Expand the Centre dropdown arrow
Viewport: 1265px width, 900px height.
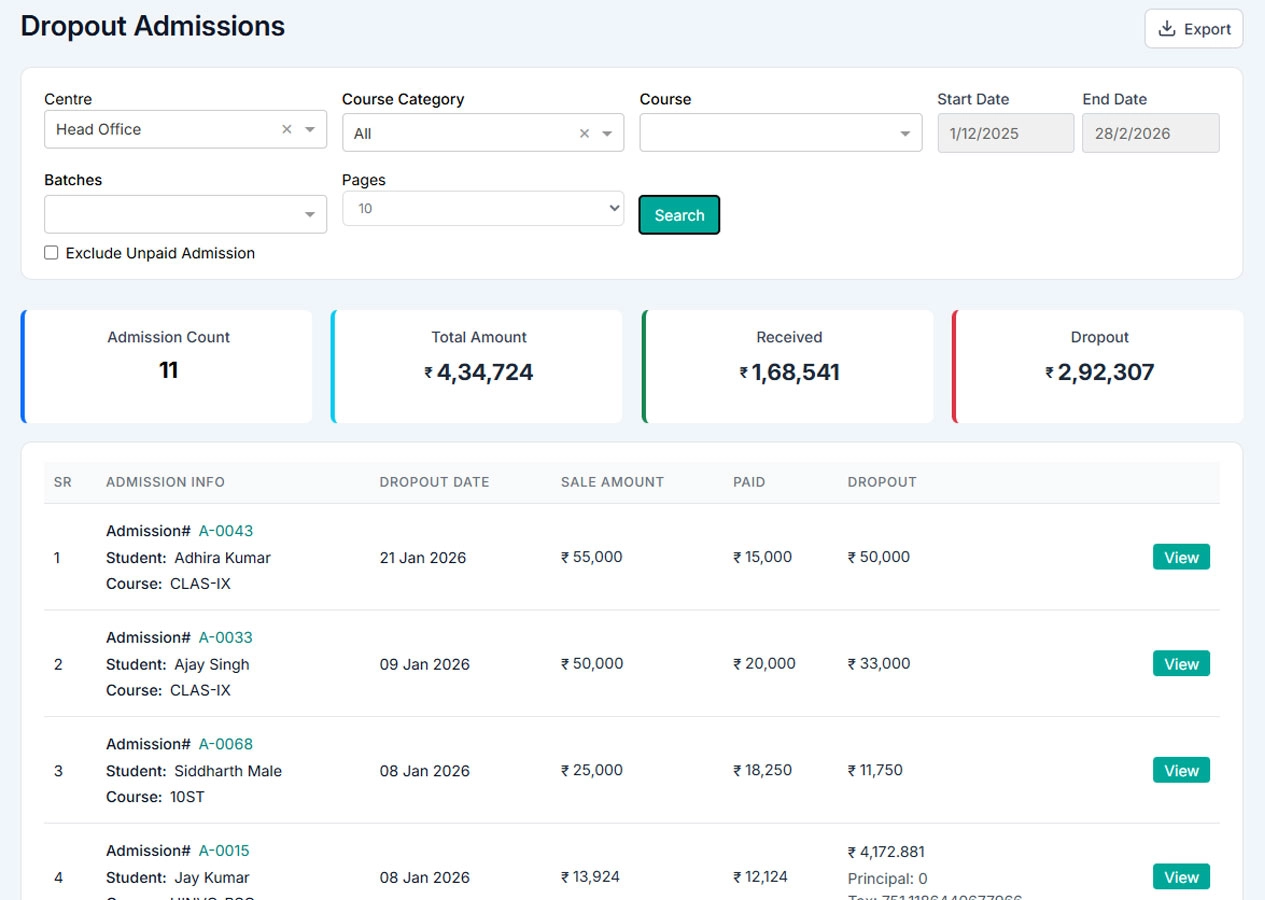click(x=310, y=129)
